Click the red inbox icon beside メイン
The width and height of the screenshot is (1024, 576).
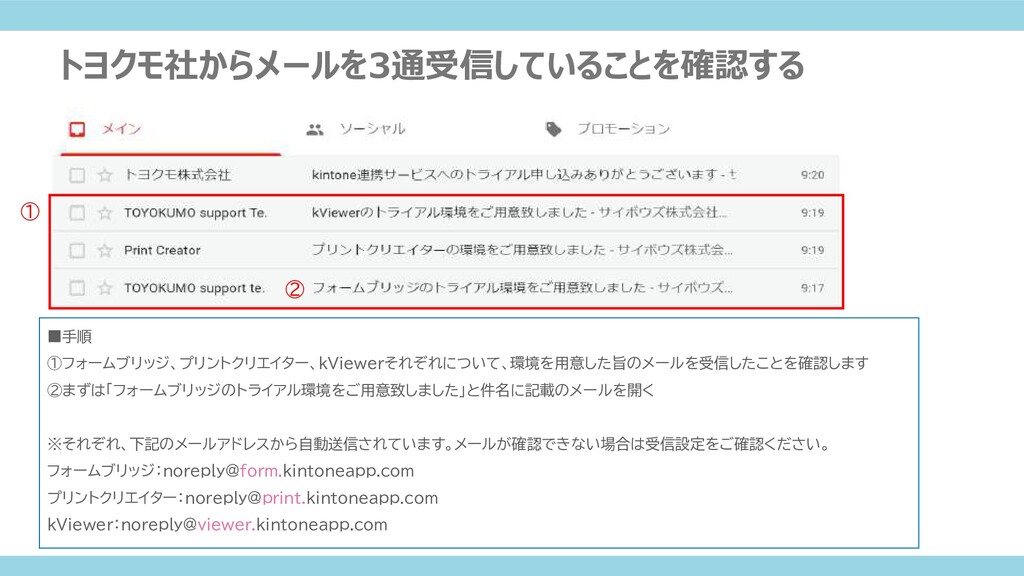77,129
